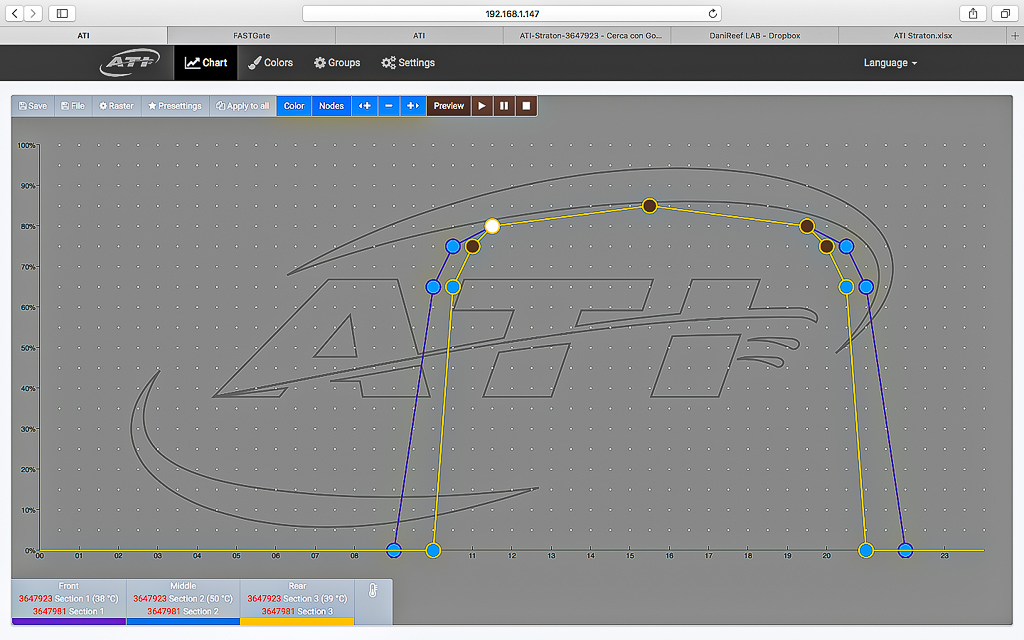Go back with Safari's back arrow
This screenshot has height=640, width=1024.
pyautogui.click(x=14, y=13)
